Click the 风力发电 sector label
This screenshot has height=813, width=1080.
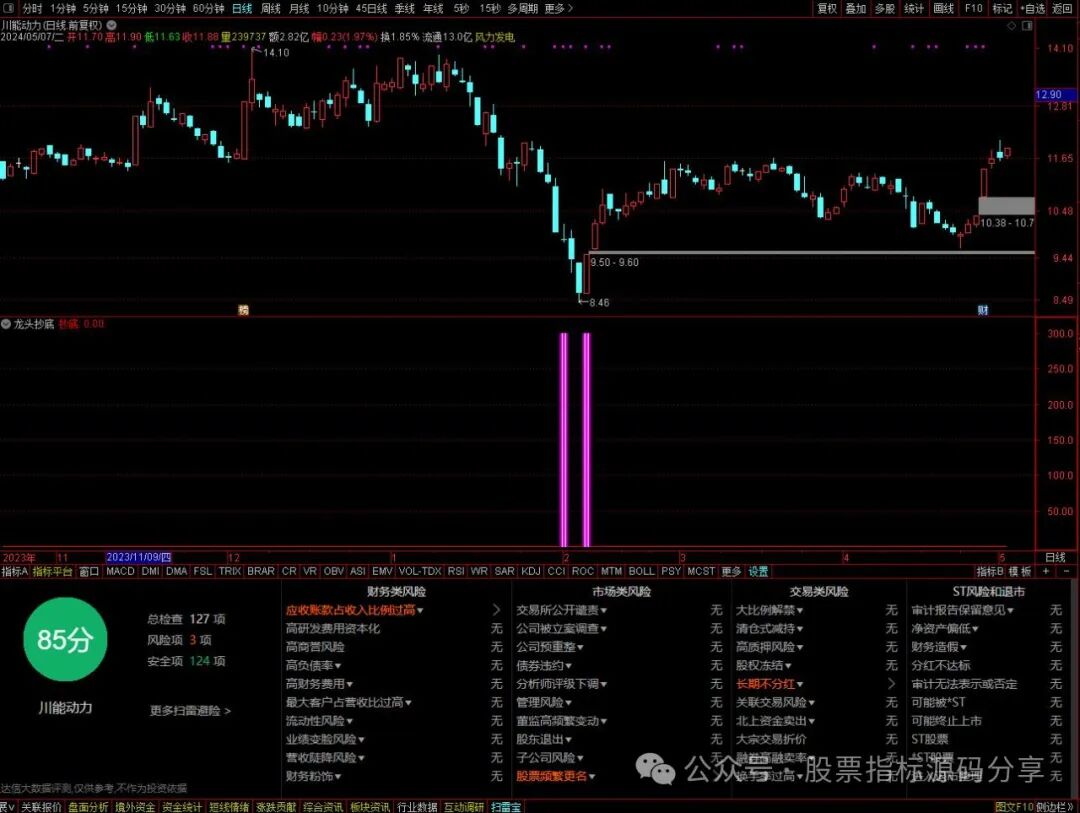click(x=495, y=37)
